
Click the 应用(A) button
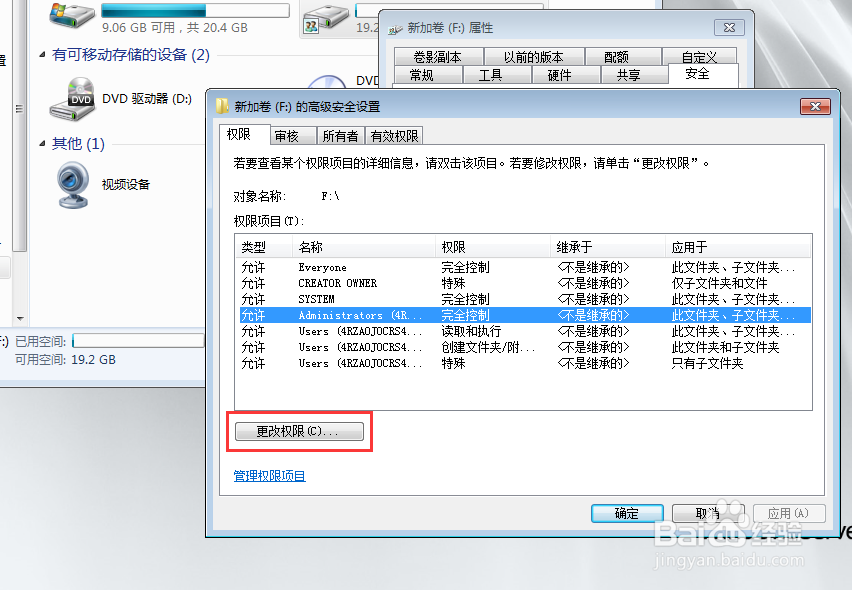point(789,513)
